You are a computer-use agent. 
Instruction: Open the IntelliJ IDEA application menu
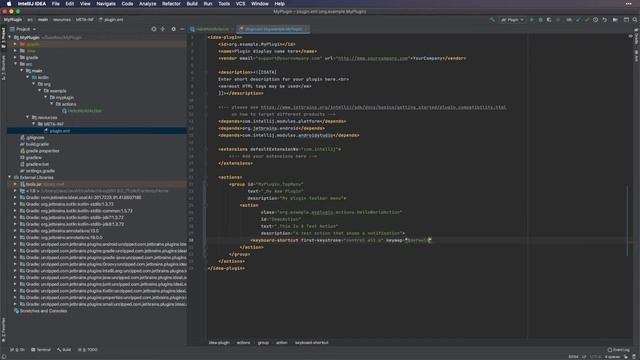(x=31, y=4)
